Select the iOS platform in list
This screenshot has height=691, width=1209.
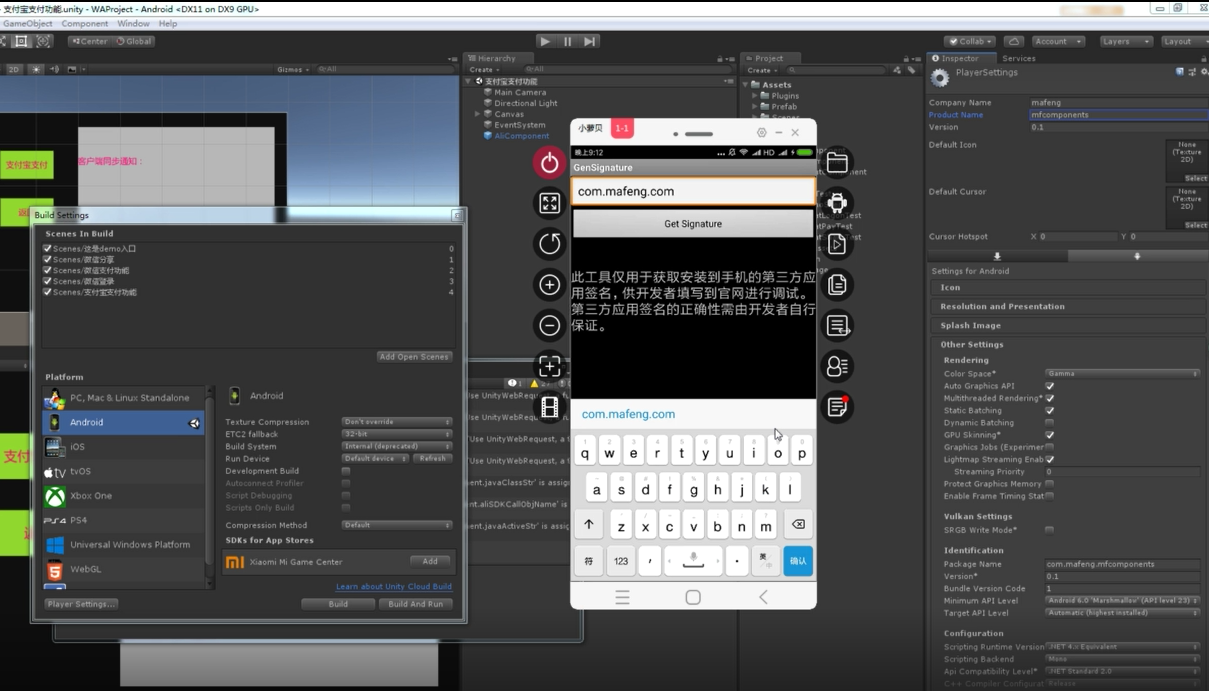pos(123,447)
